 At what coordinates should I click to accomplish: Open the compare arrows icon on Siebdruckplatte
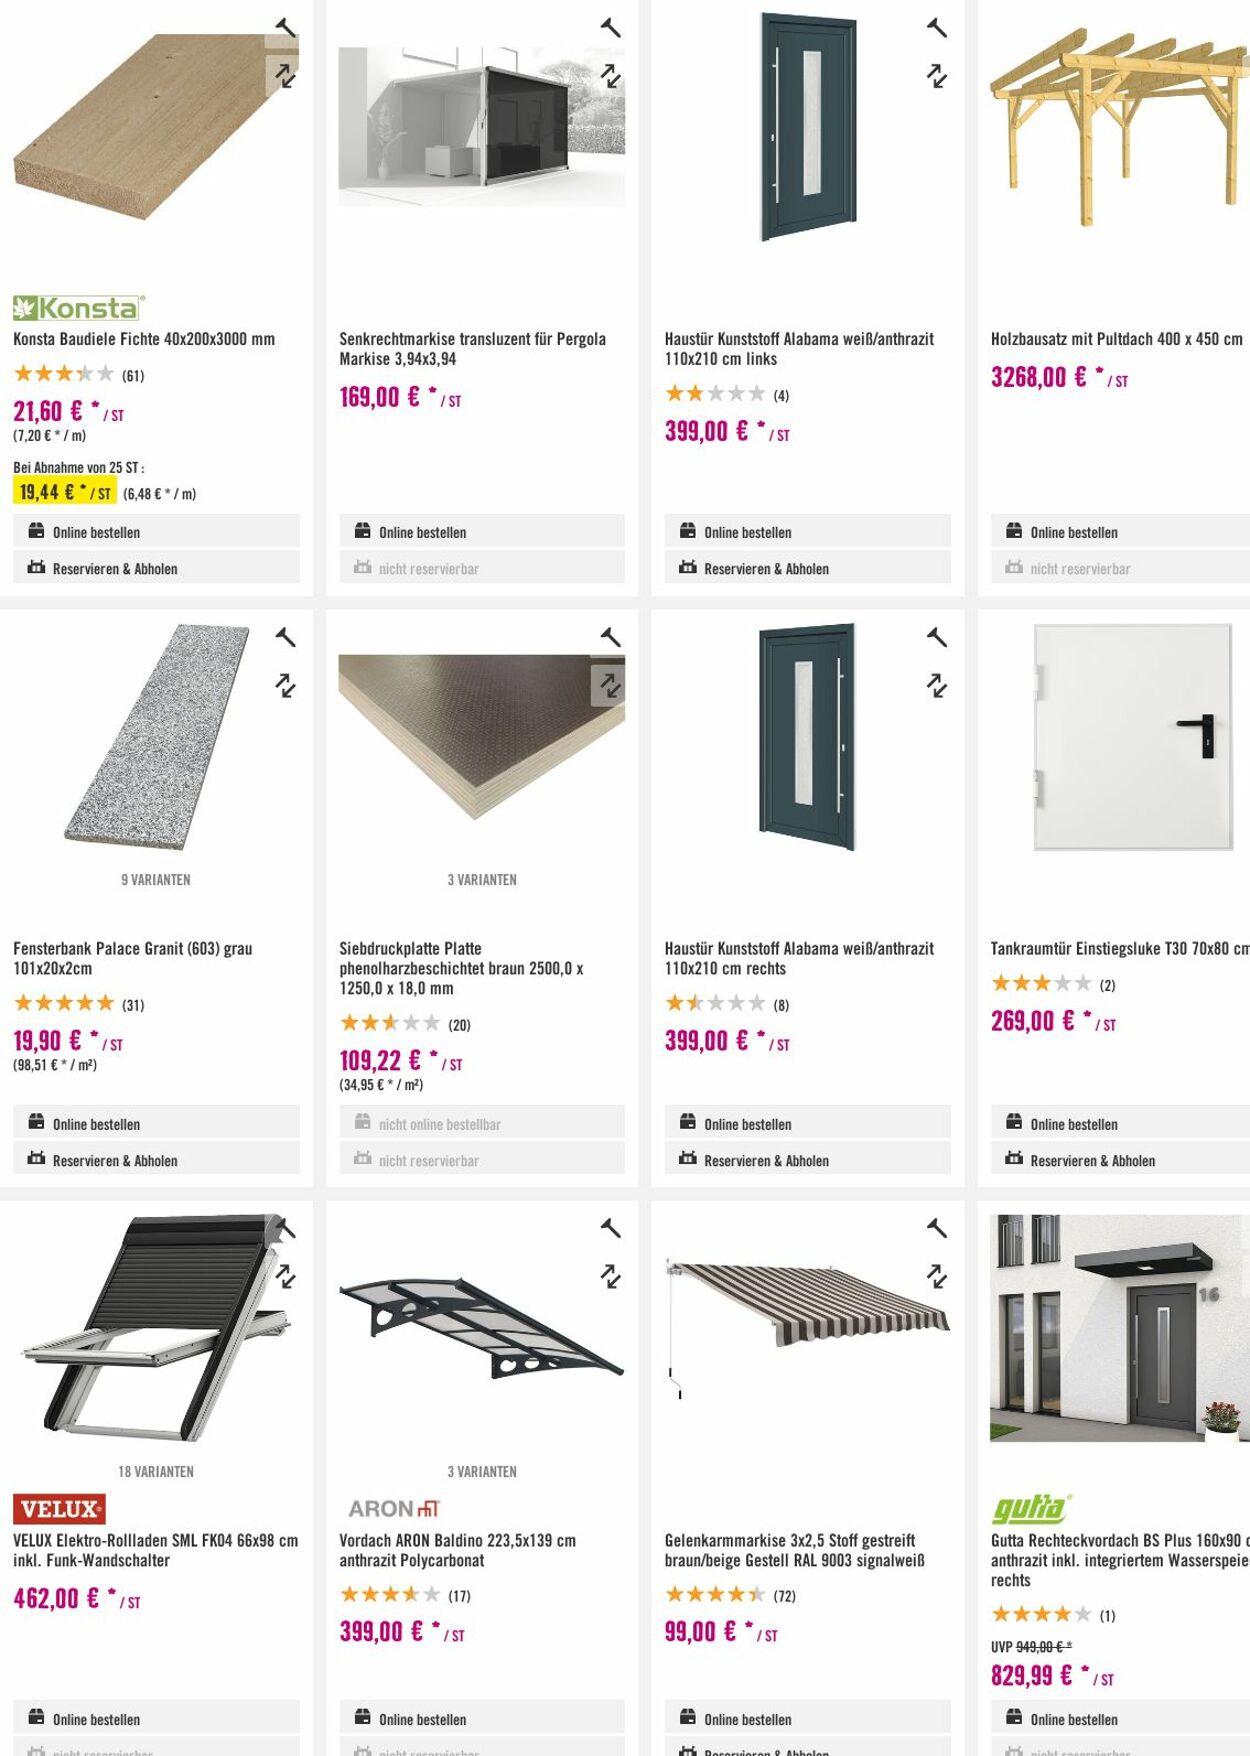[610, 686]
